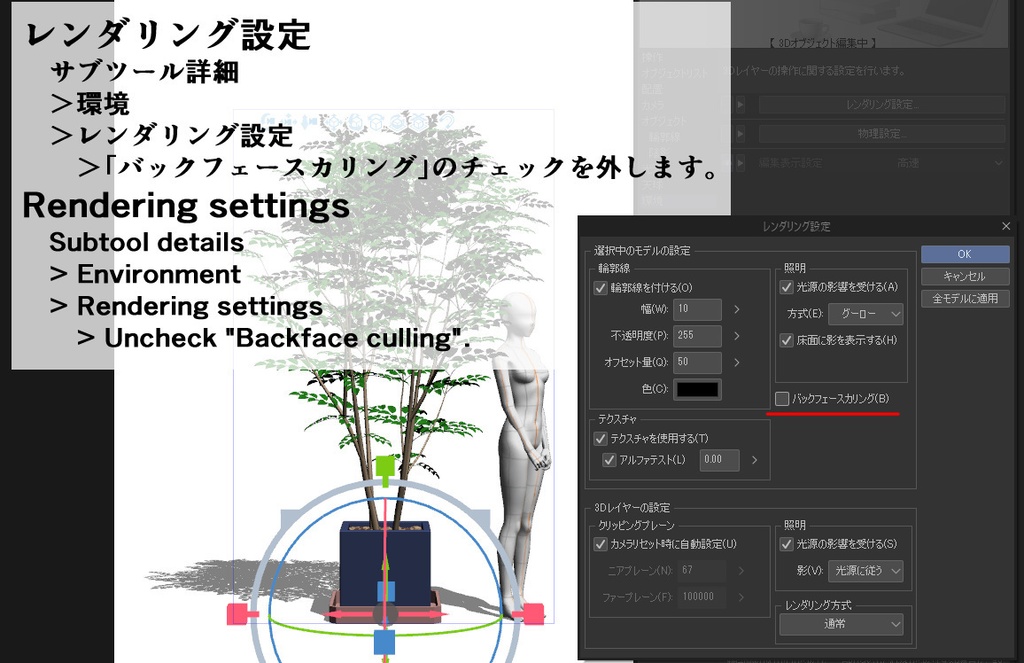The height and width of the screenshot is (663, 1024).
Task: Uncheck 床面に影を表示する(H) shadow option
Action: [x=789, y=341]
